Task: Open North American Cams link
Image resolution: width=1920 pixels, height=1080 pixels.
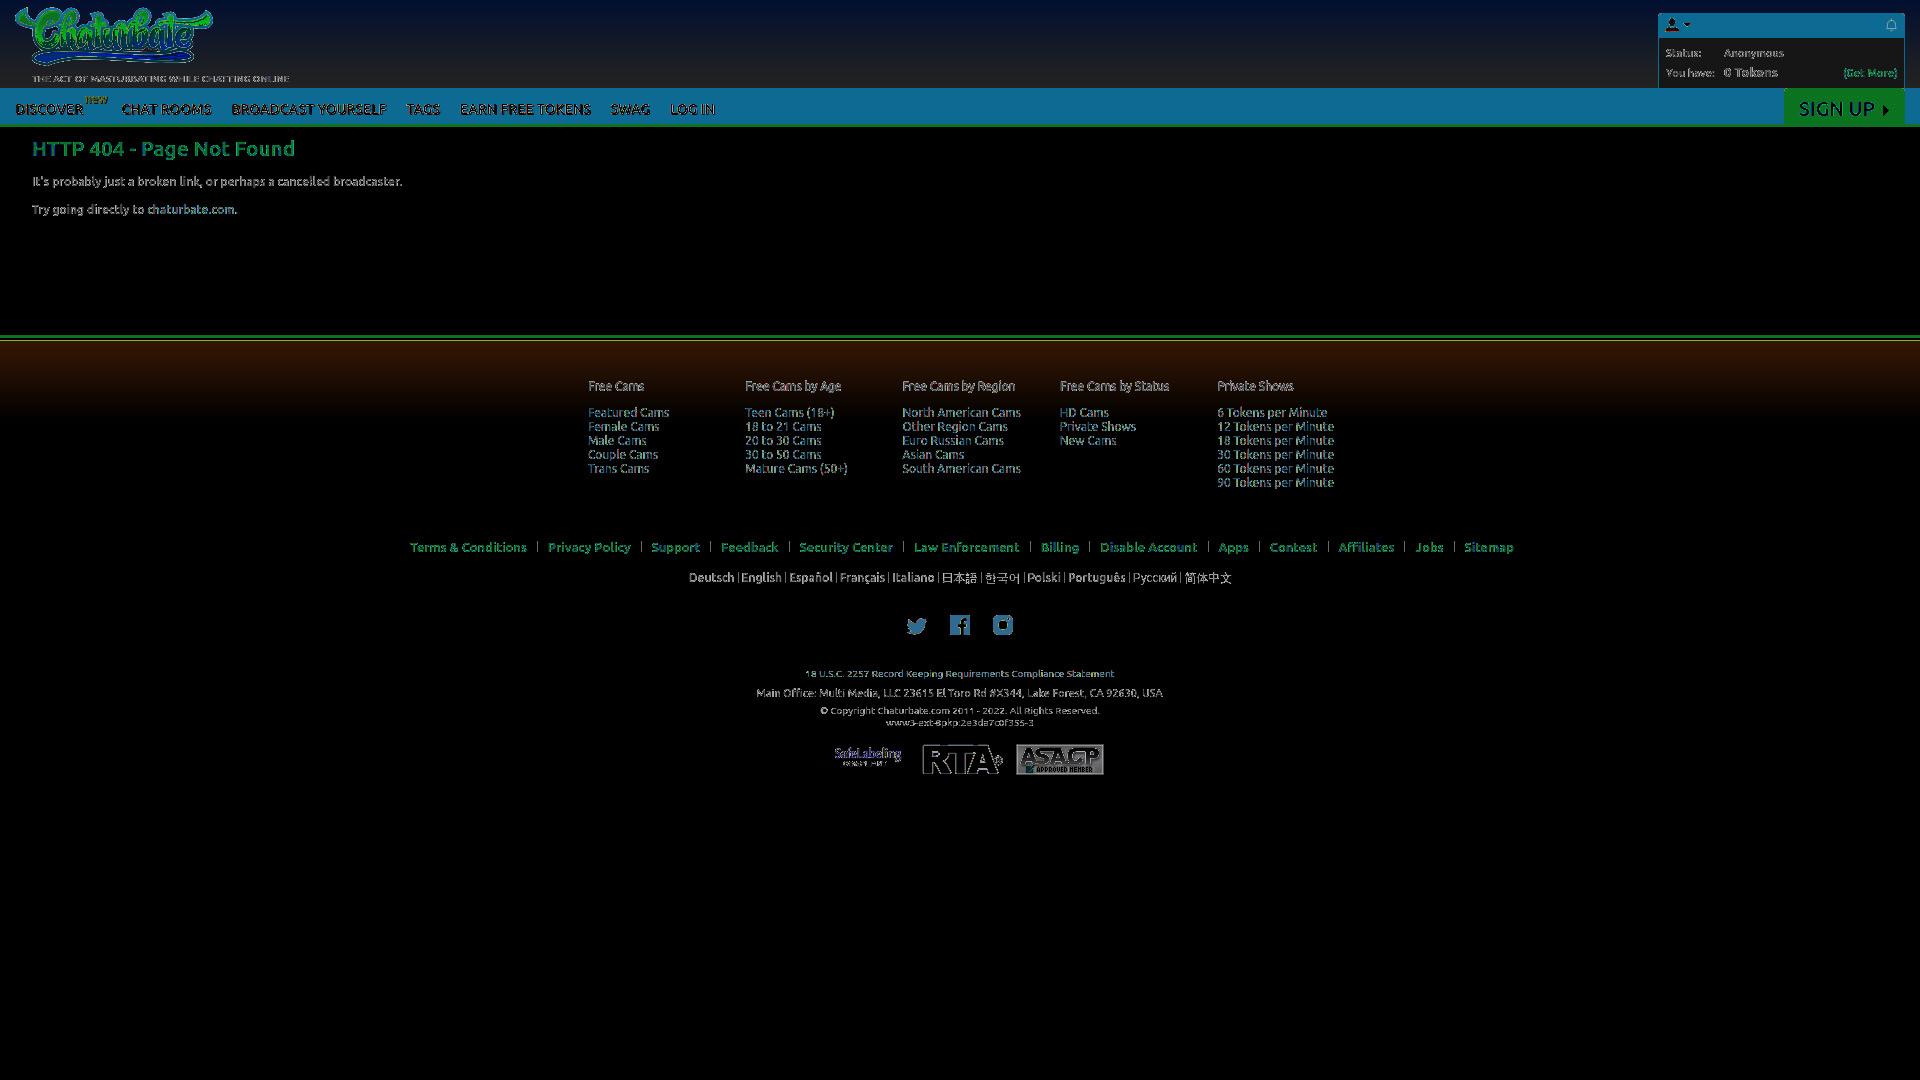Action: click(x=961, y=412)
